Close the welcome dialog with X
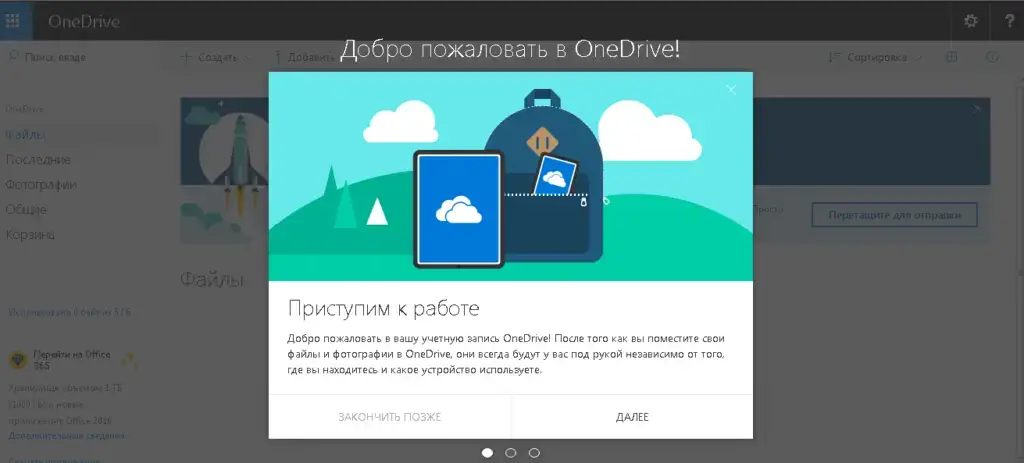The image size is (1024, 463). pyautogui.click(x=731, y=90)
